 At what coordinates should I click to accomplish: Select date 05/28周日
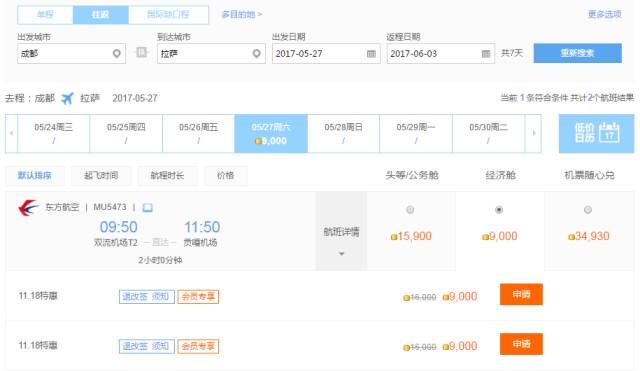coord(343,133)
